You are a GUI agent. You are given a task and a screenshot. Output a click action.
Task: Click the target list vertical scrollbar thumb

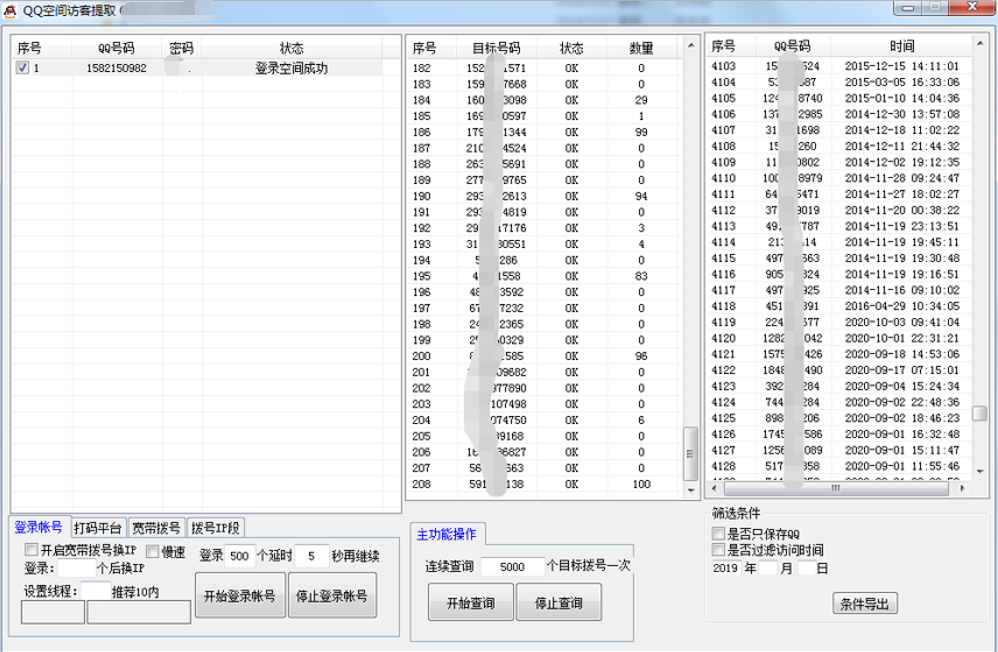(691, 453)
